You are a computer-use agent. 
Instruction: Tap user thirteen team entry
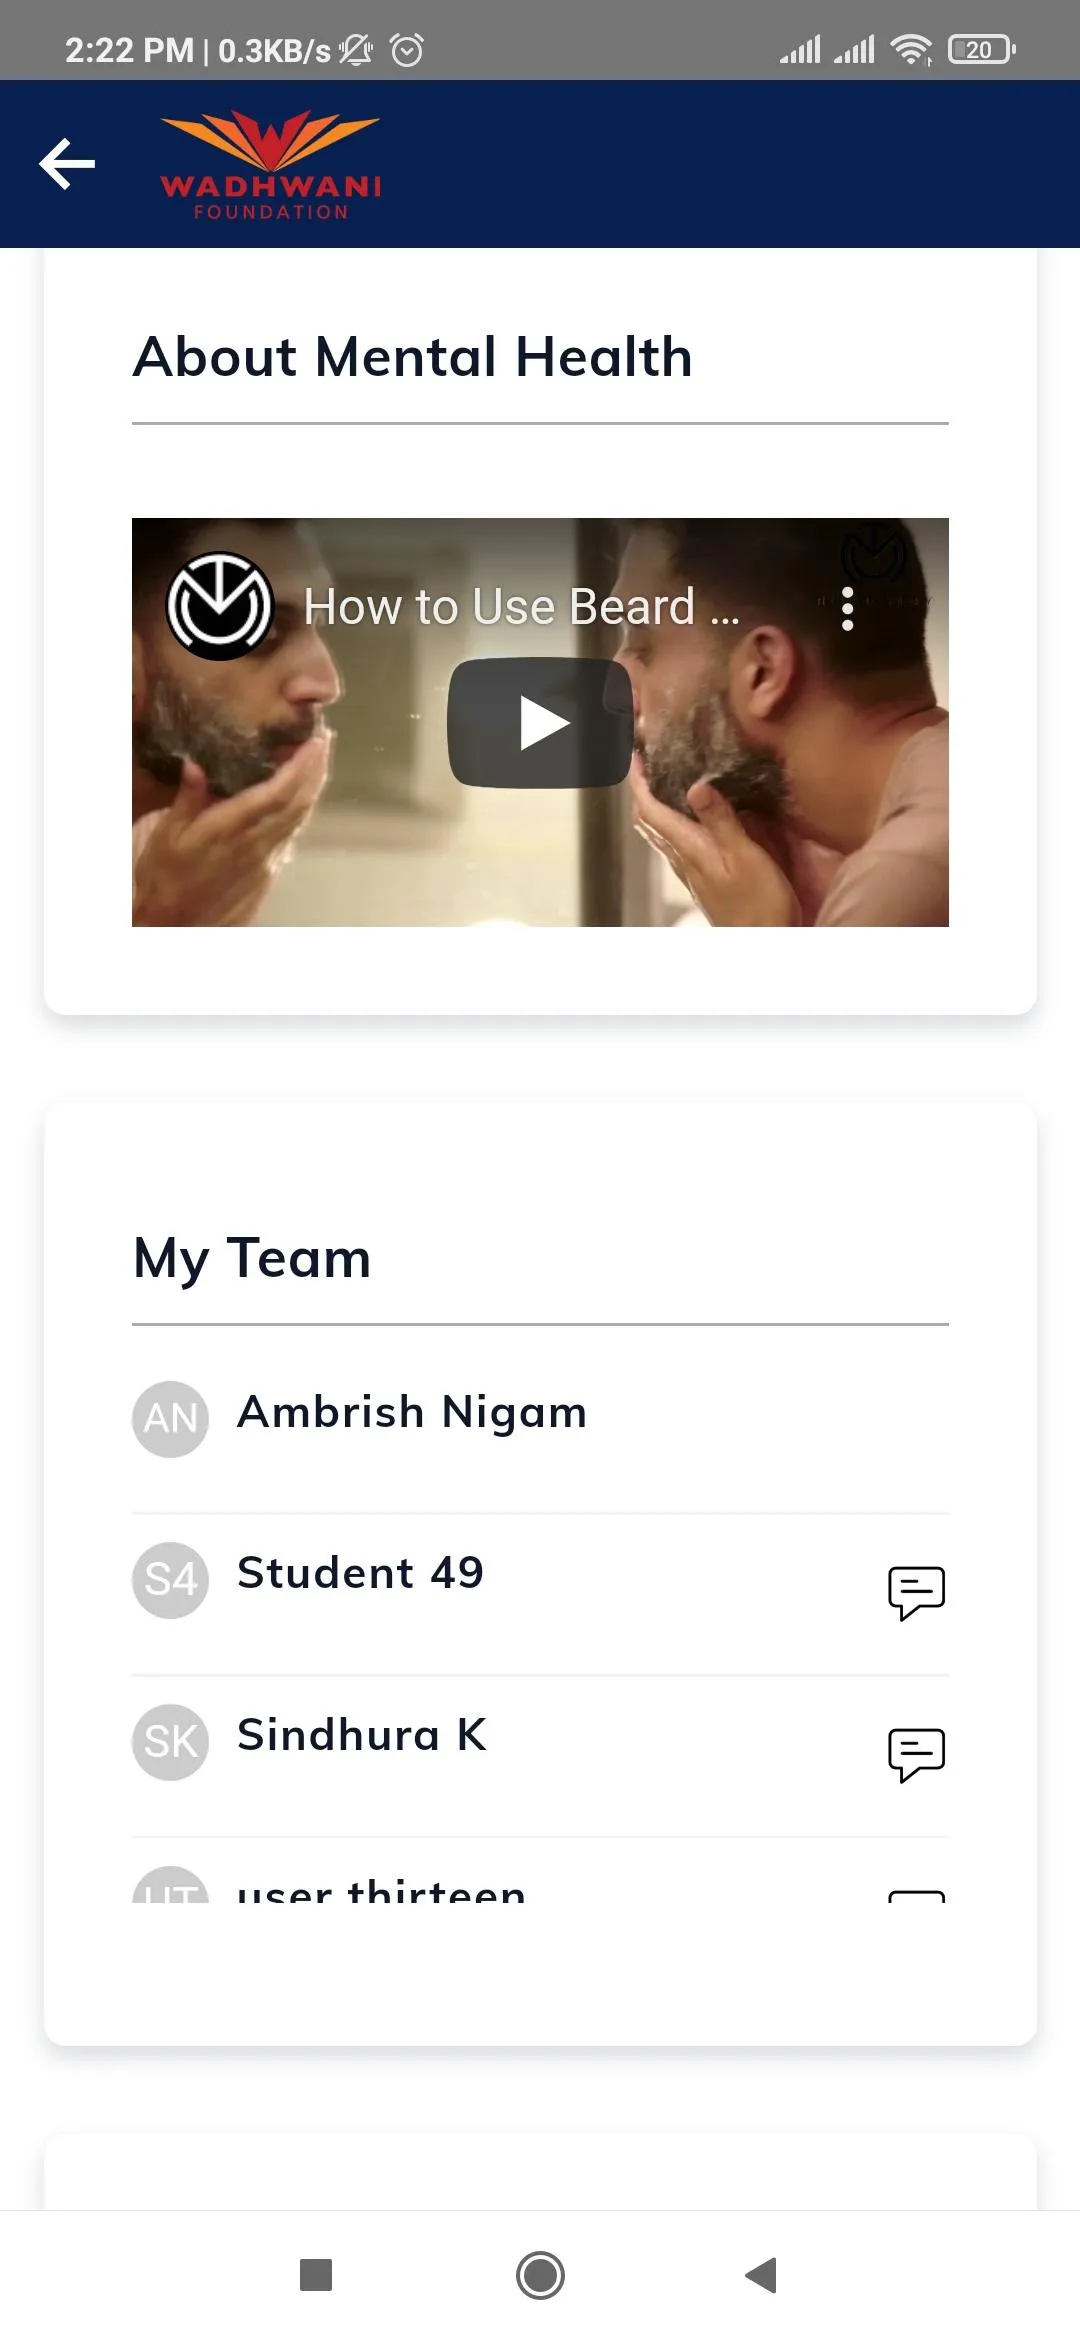pos(381,1891)
